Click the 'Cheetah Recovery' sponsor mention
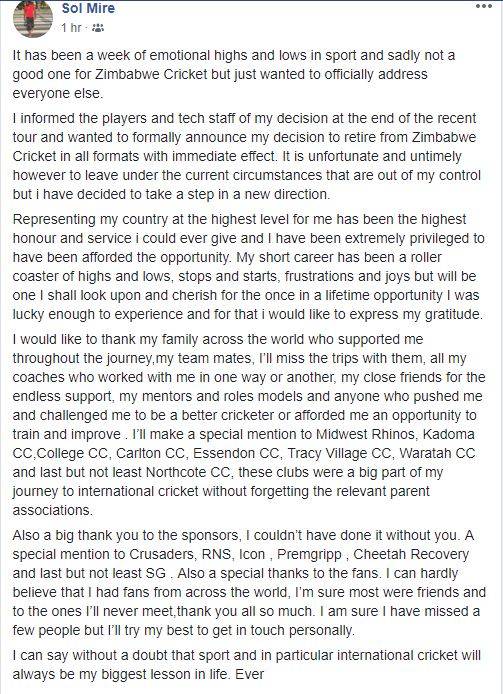The width and height of the screenshot is (503, 694). pos(411,554)
